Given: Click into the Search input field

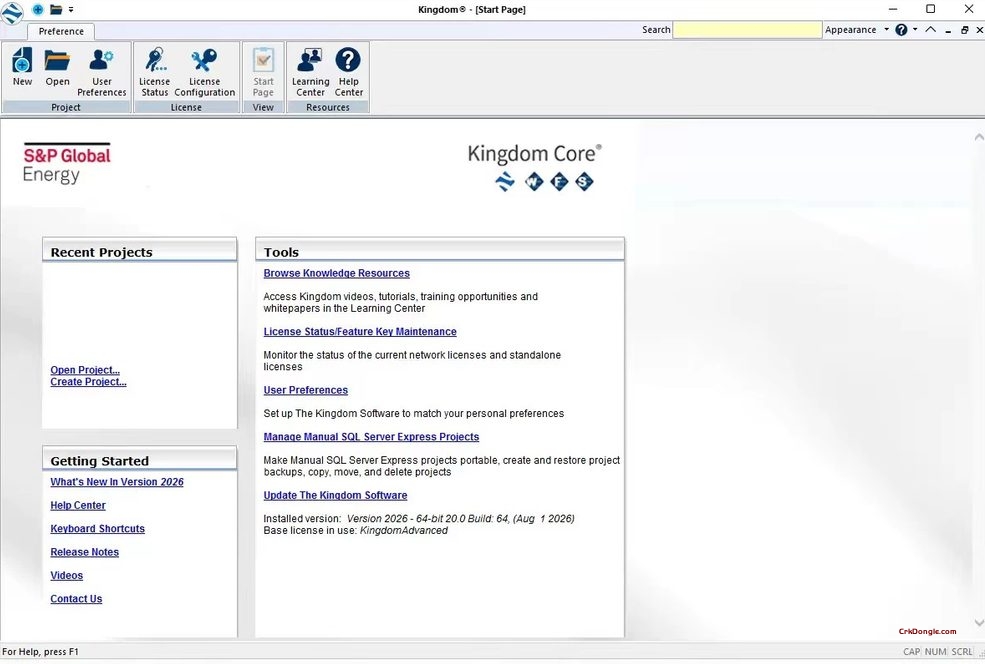Looking at the screenshot, I should point(748,30).
